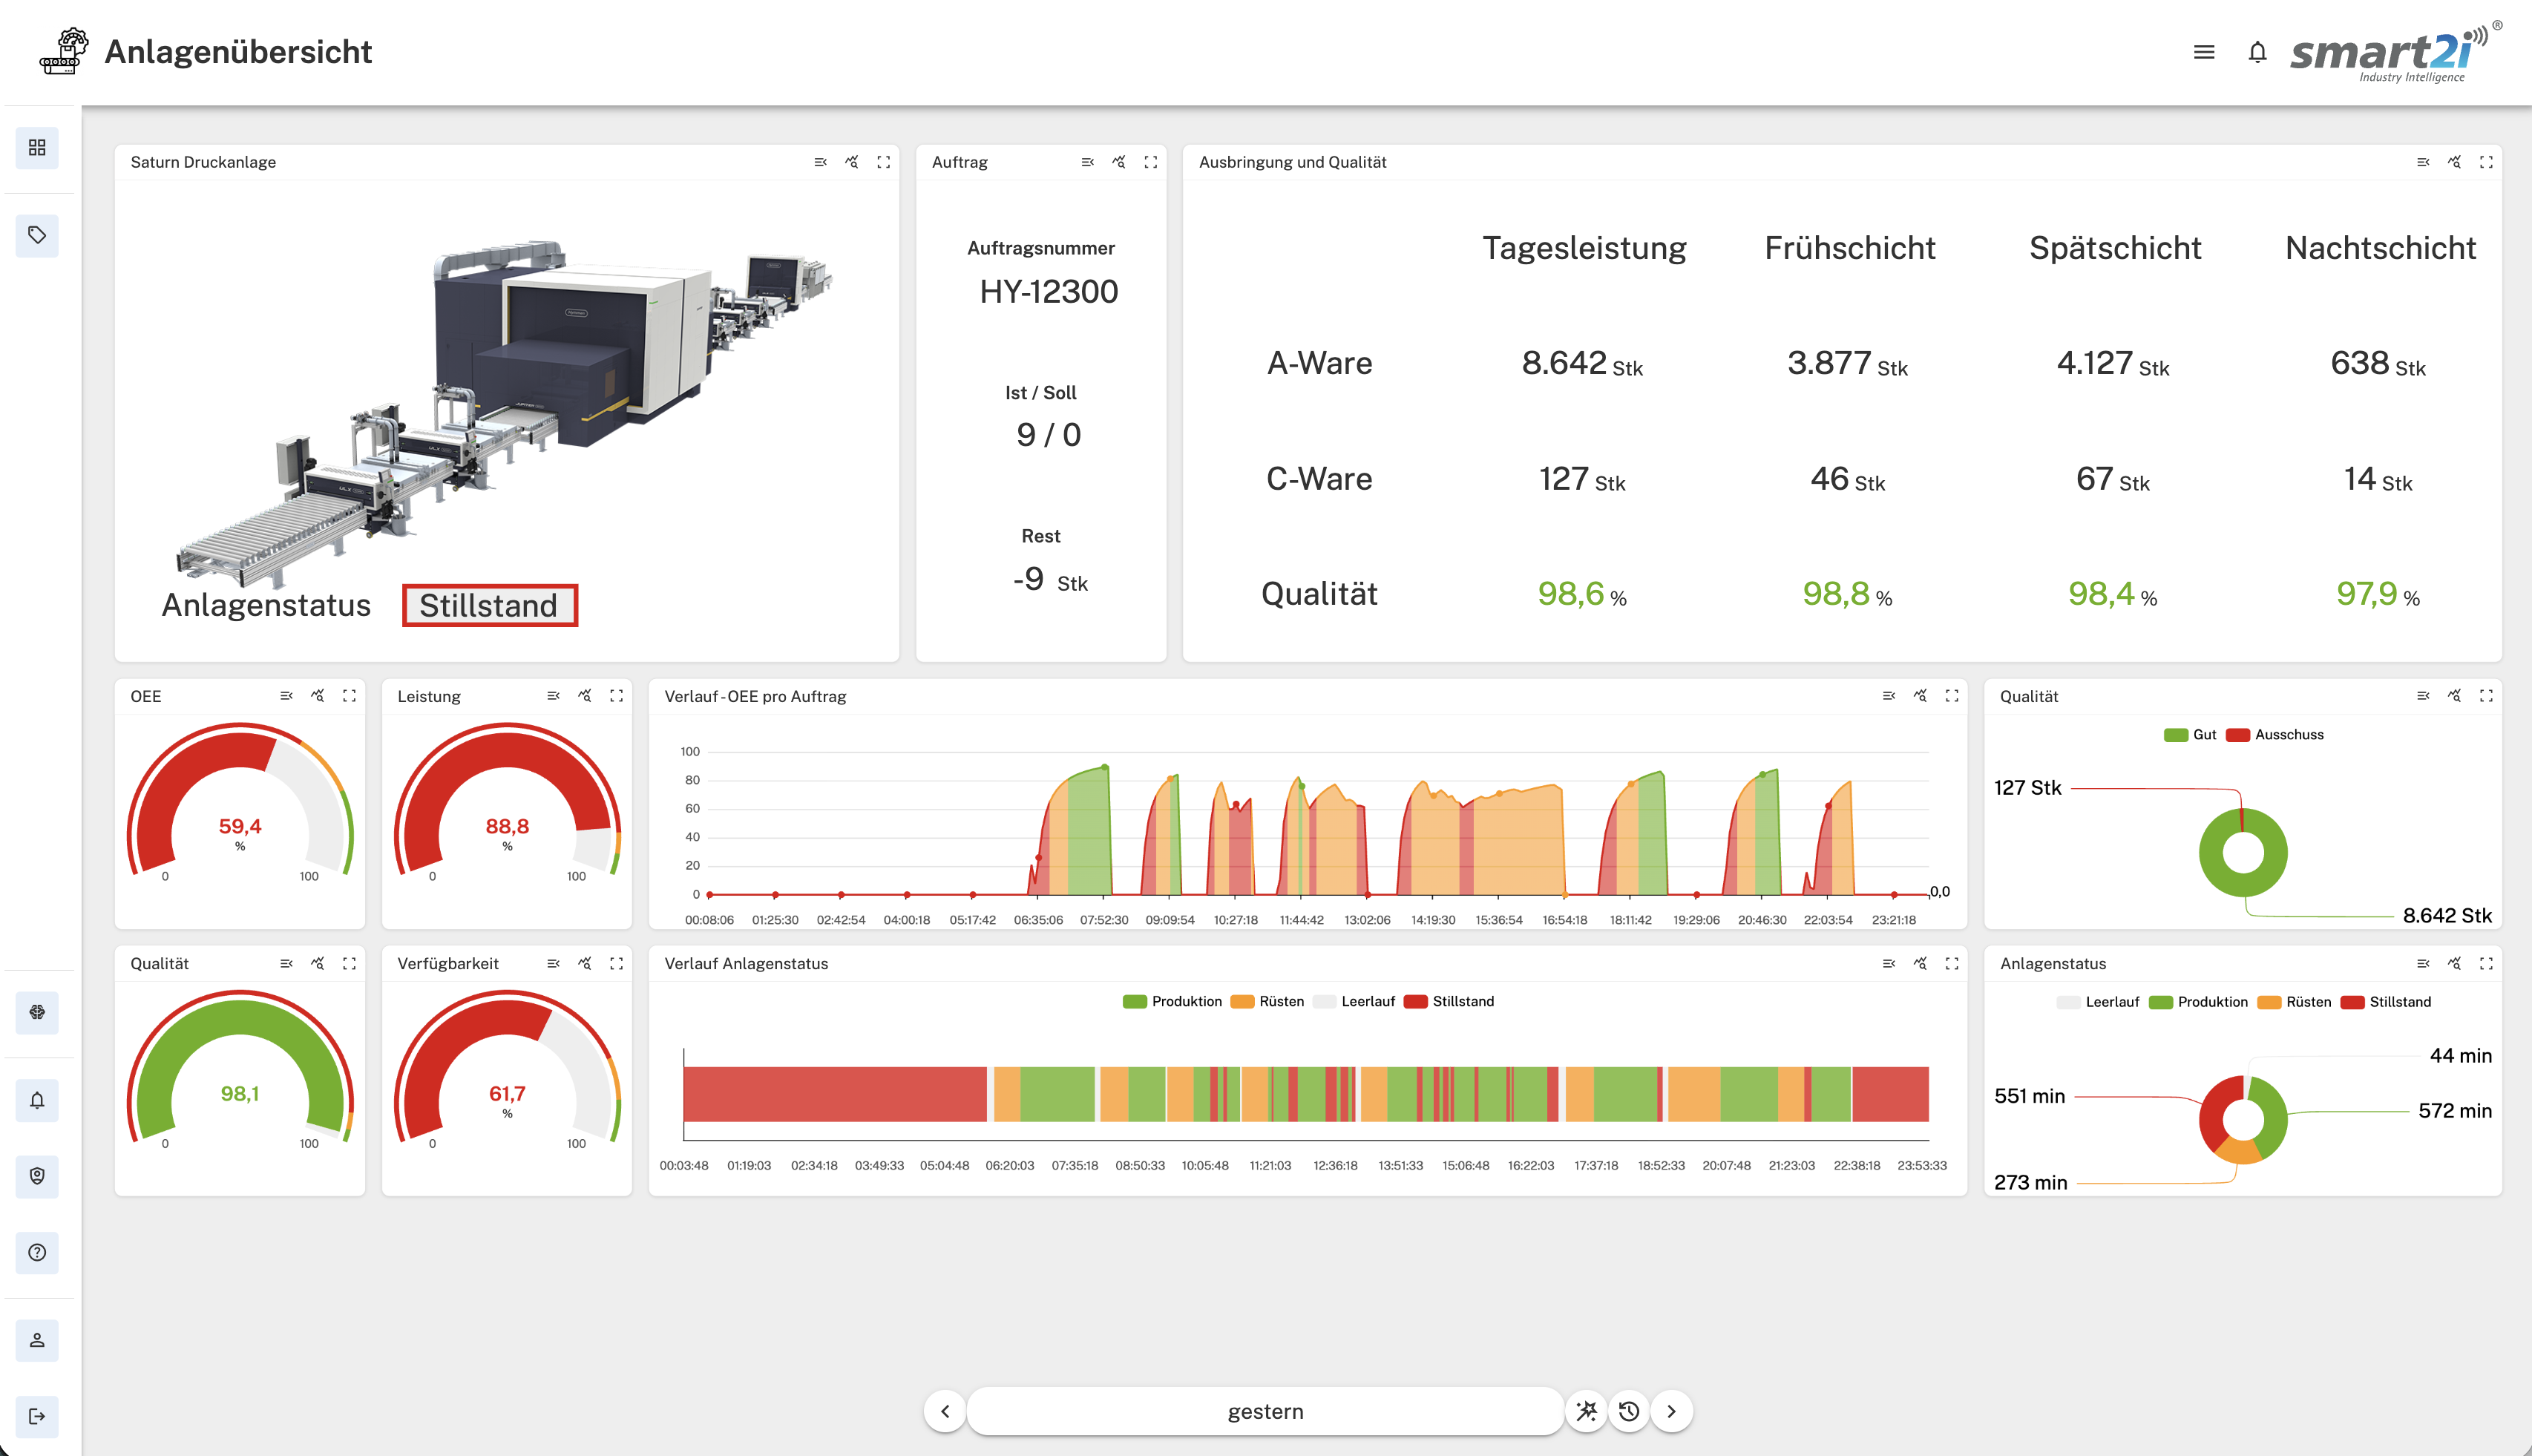2532x1456 pixels.
Task: Expand OEE gauge panel to fullscreen
Action: point(349,696)
